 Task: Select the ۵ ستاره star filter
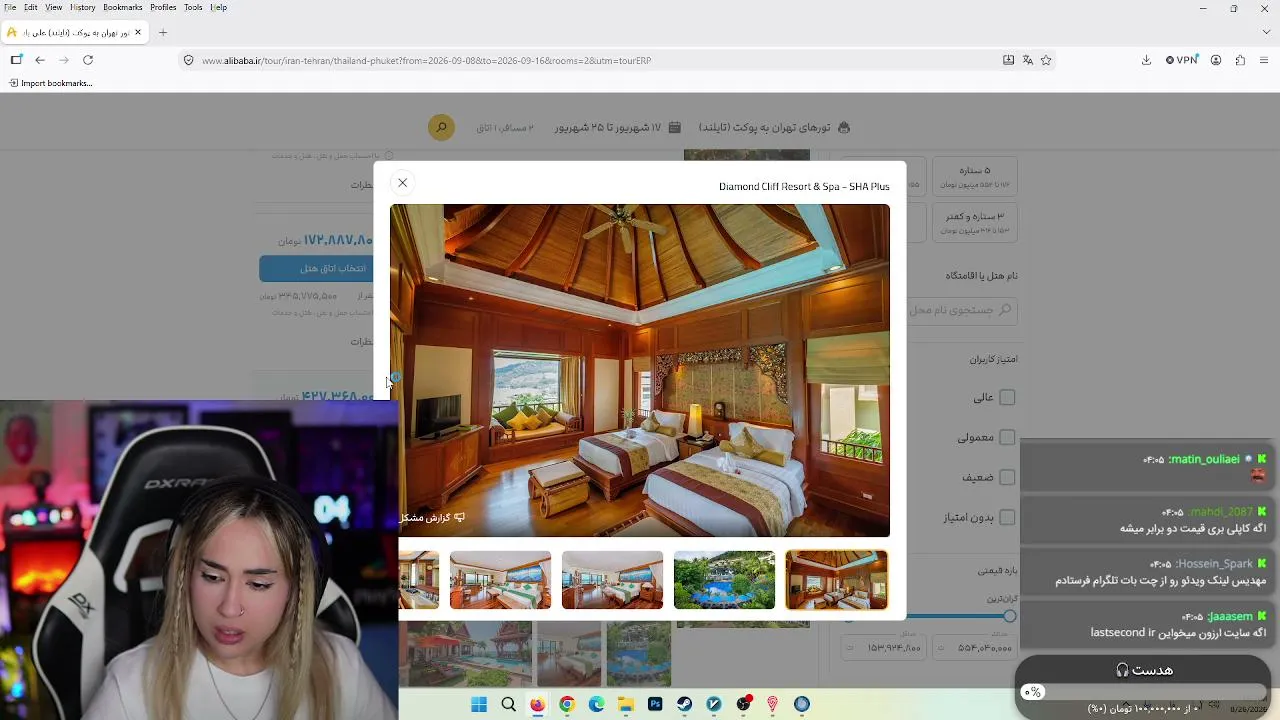[973, 176]
